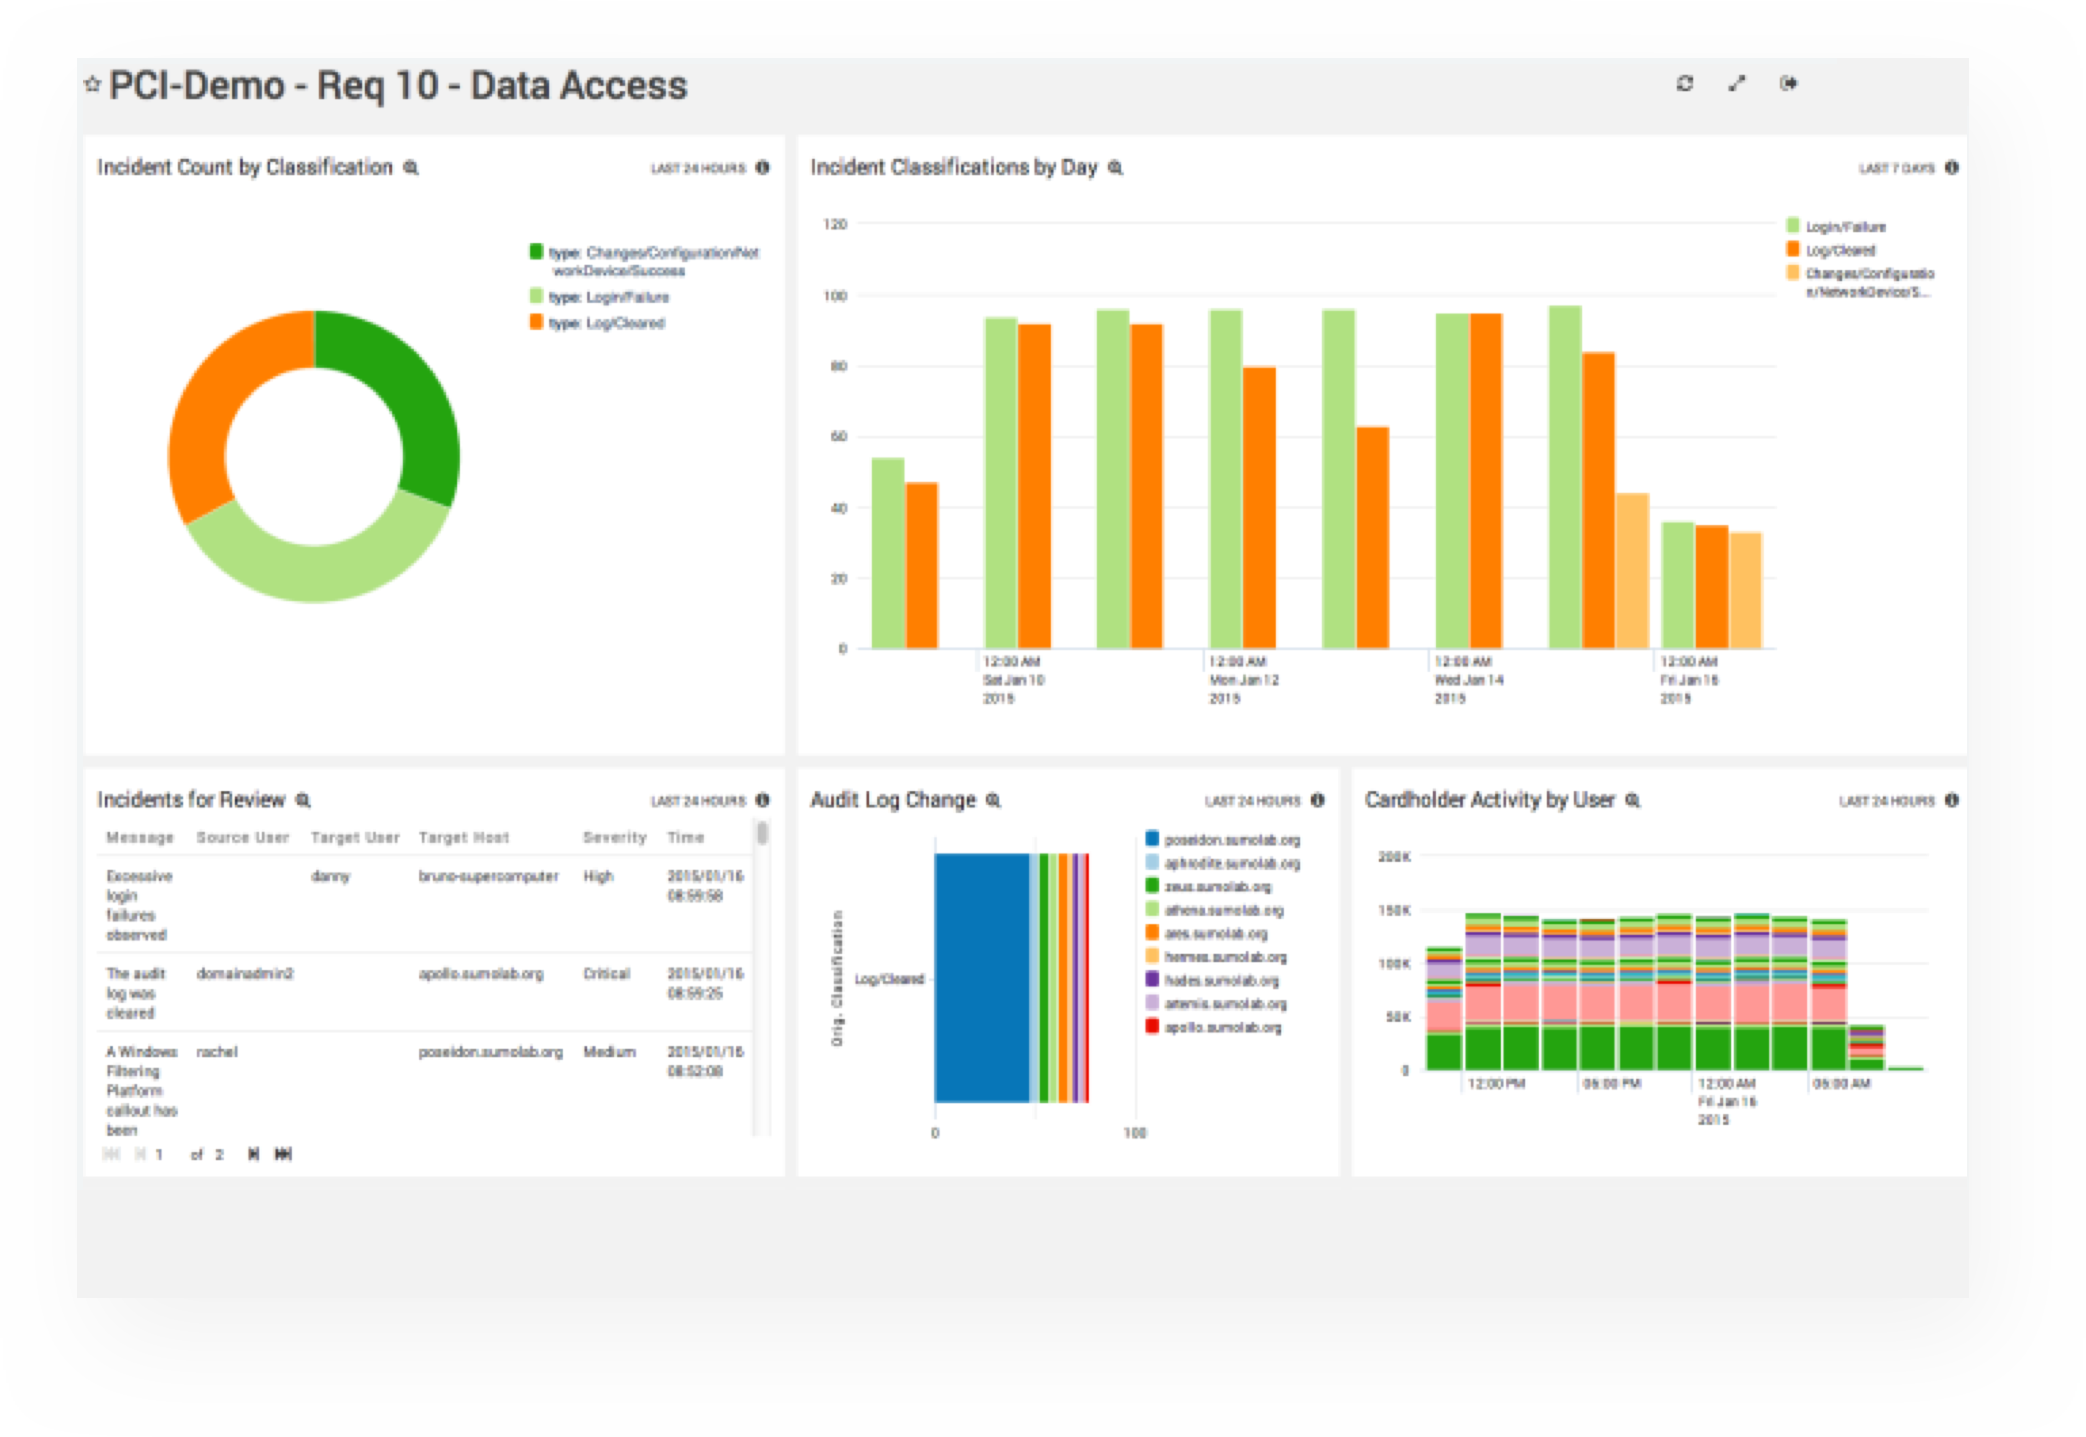Select the Severity column header
Image resolution: width=2086 pixels, height=1437 pixels.
pos(613,838)
